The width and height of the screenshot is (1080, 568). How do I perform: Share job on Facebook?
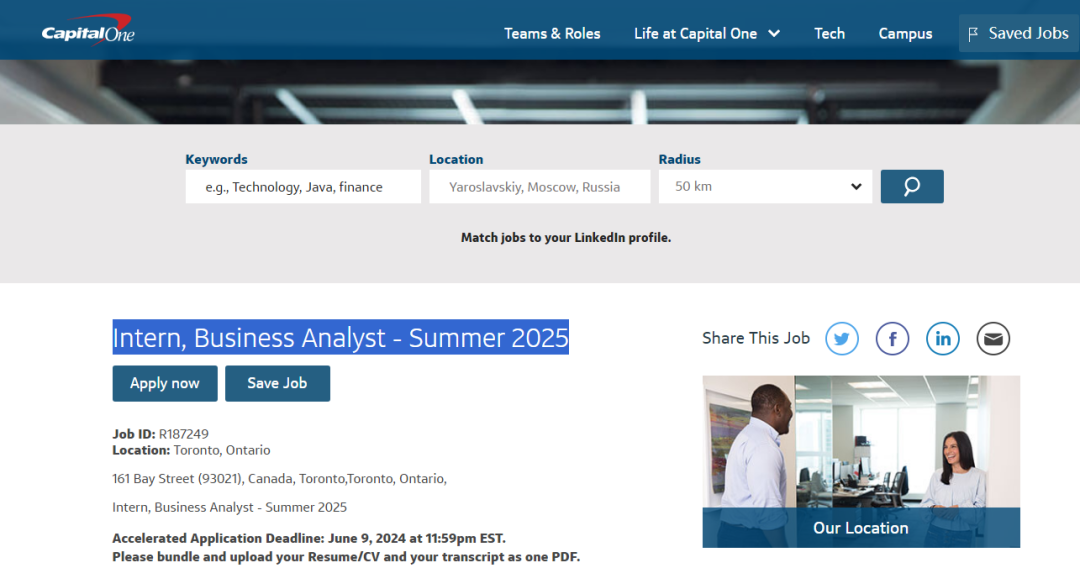pyautogui.click(x=892, y=339)
